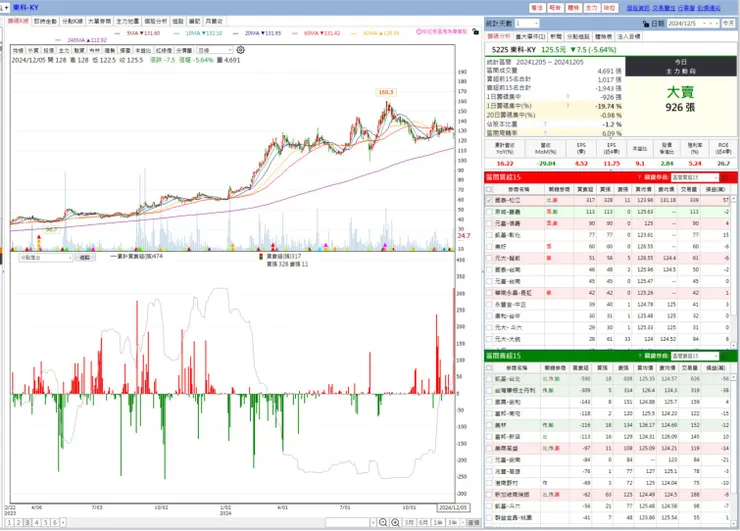Viewport: 740px width, 531px height.
Task: Tick select-all checkbox in buy table header
Action: pos(489,189)
